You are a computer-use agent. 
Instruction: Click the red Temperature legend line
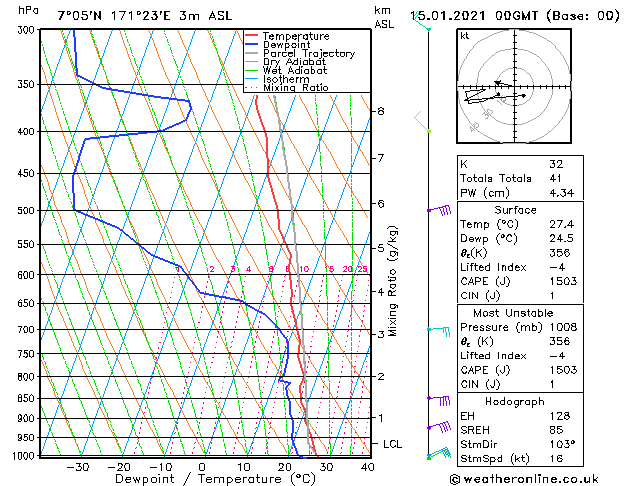pyautogui.click(x=252, y=36)
